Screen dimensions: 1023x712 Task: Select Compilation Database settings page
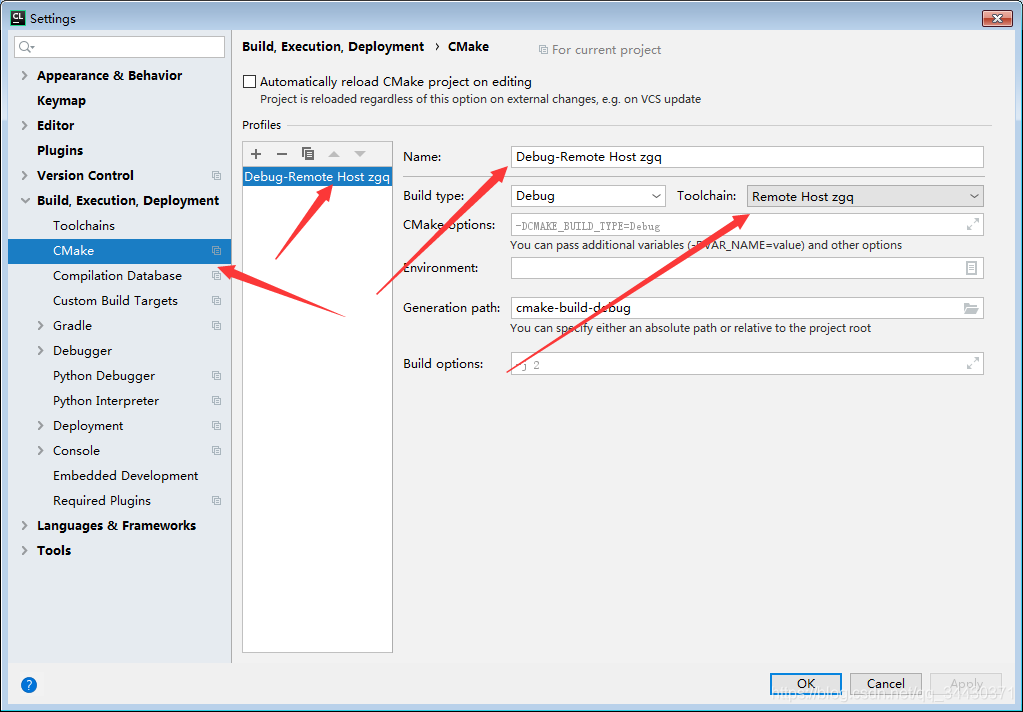[119, 275]
